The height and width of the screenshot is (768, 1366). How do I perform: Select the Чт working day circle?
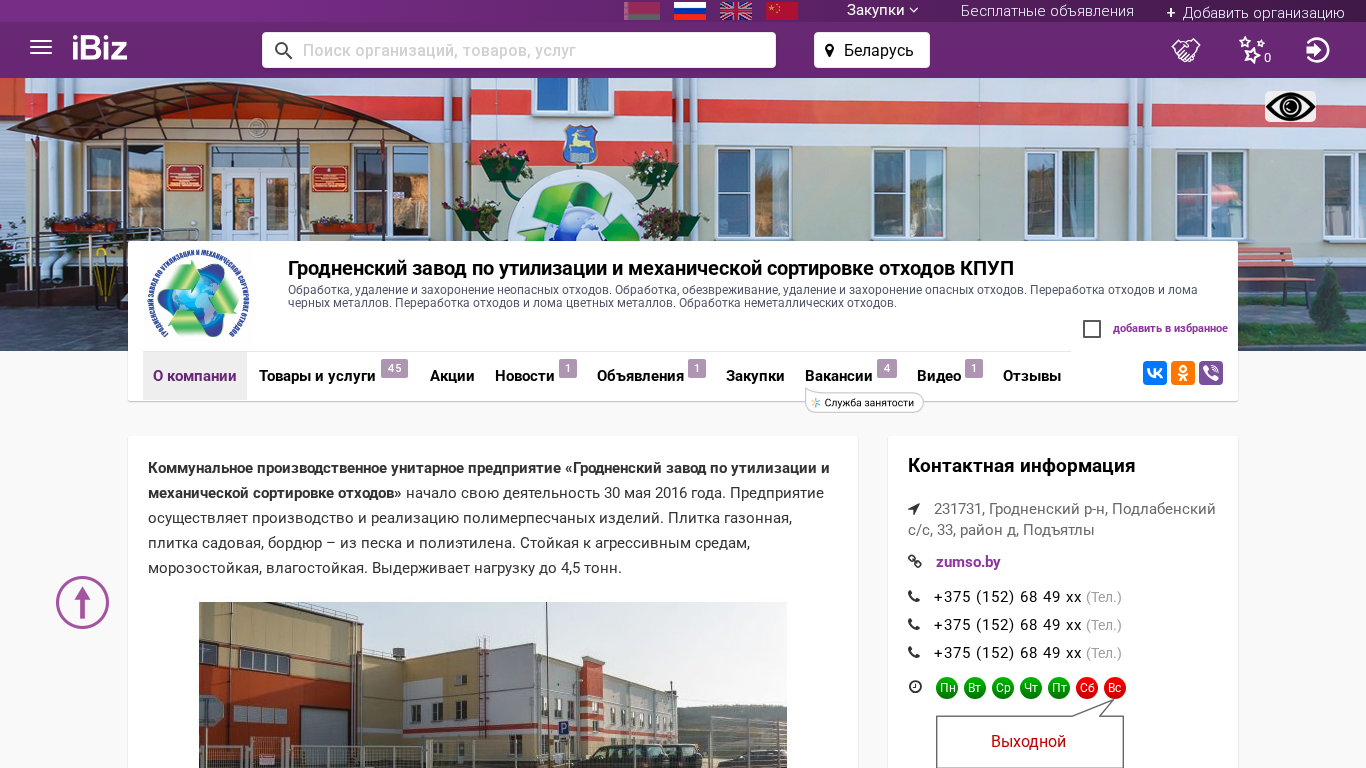(1031, 688)
